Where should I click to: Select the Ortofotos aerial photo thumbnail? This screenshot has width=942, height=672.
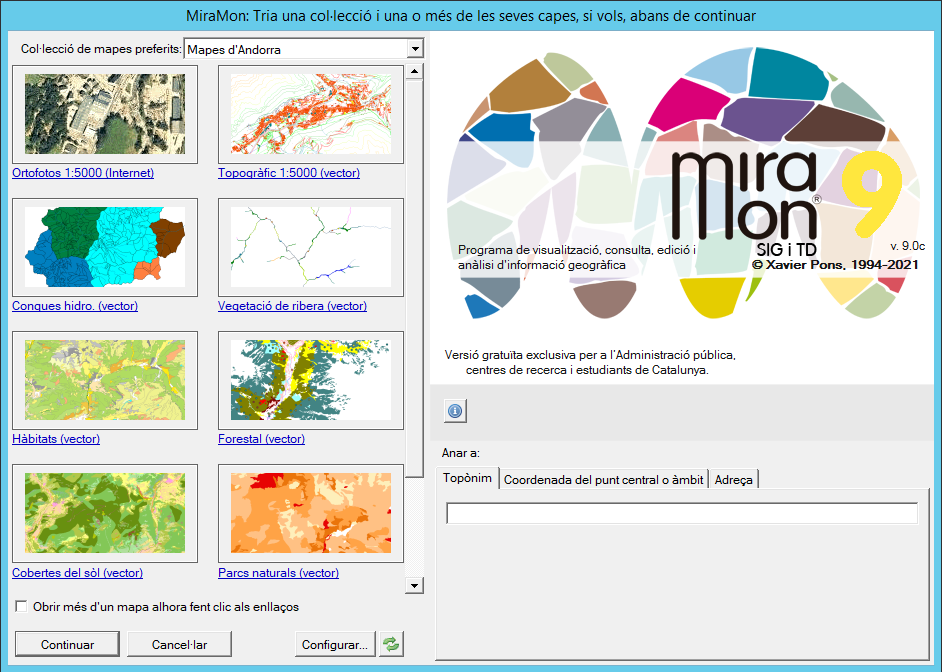[x=105, y=114]
